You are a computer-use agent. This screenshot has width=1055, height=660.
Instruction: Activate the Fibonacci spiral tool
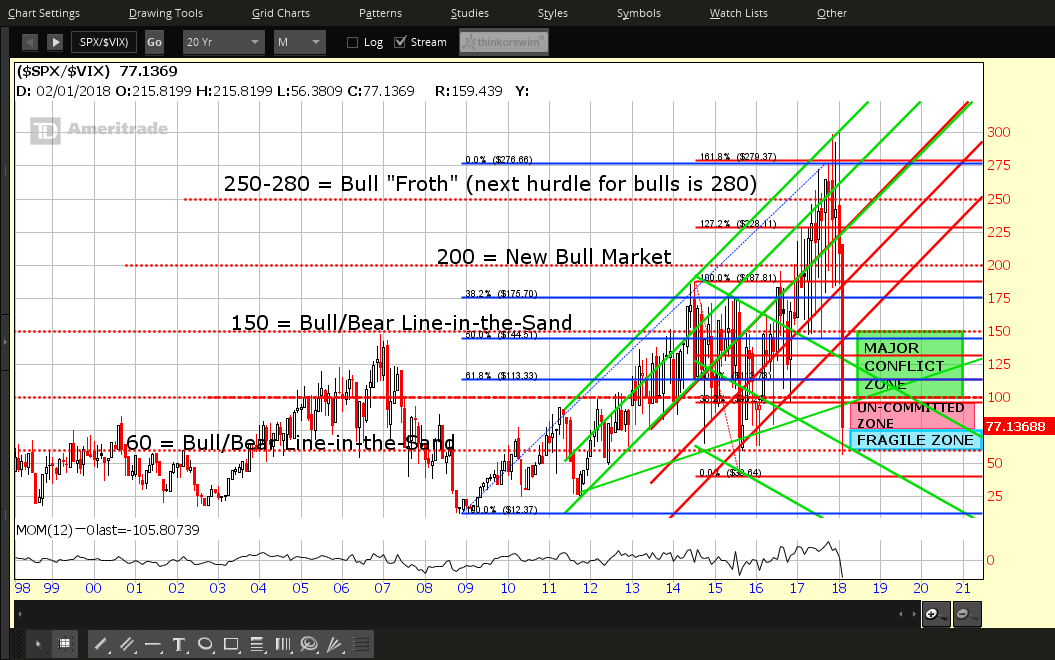(x=309, y=644)
